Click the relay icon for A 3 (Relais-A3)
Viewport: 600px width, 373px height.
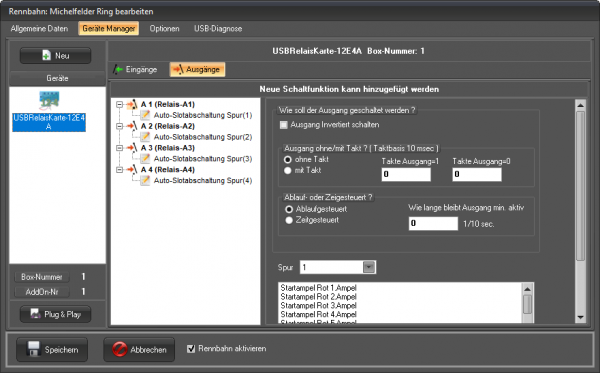tap(132, 148)
